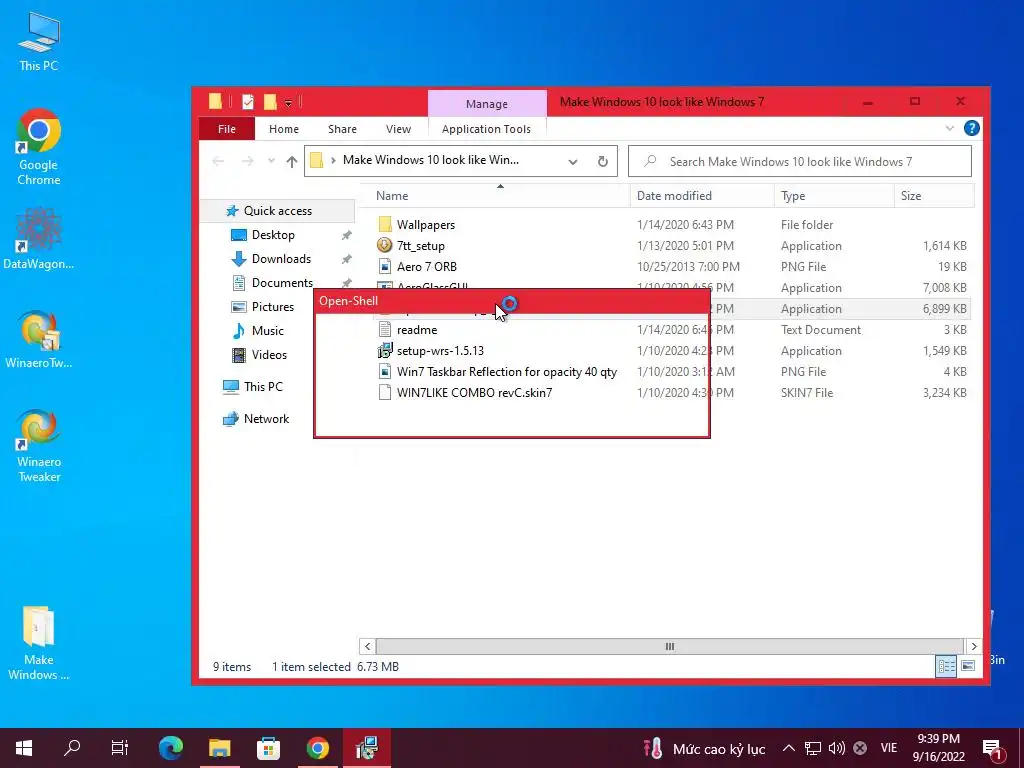The height and width of the screenshot is (768, 1024).
Task: Open File Explorer taskbar icon
Action: click(x=220, y=748)
